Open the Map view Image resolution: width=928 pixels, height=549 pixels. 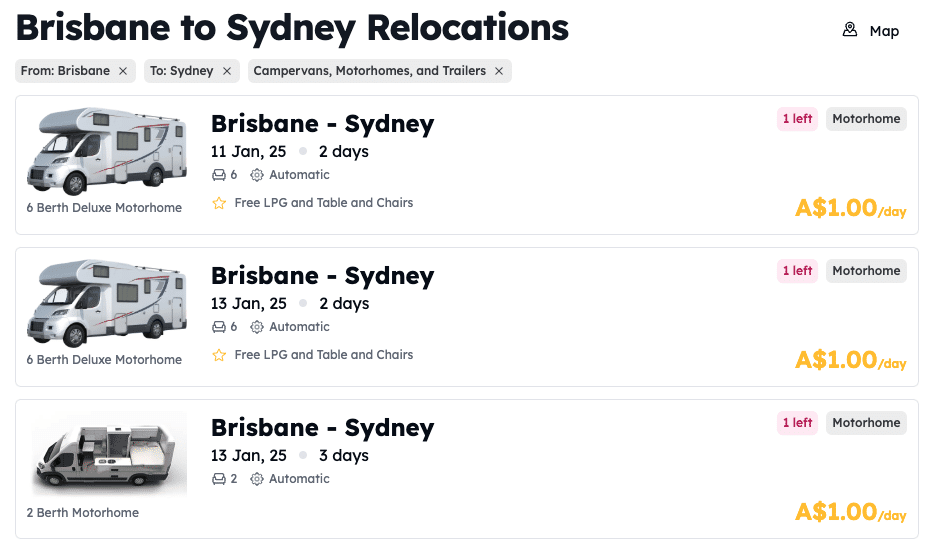pyautogui.click(x=883, y=31)
